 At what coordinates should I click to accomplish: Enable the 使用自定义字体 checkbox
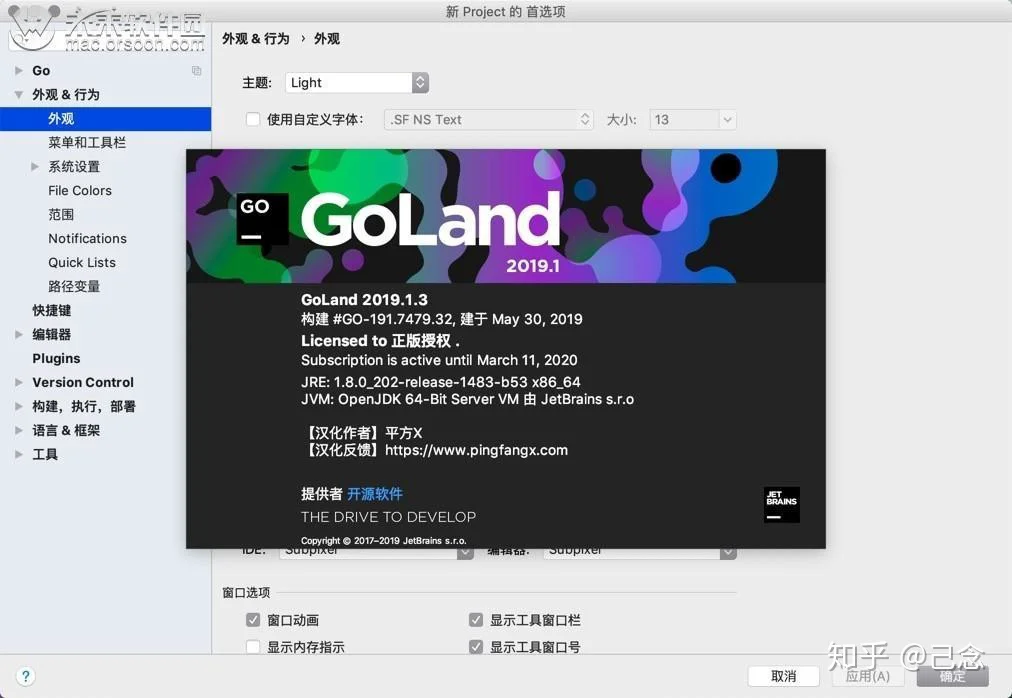253,119
